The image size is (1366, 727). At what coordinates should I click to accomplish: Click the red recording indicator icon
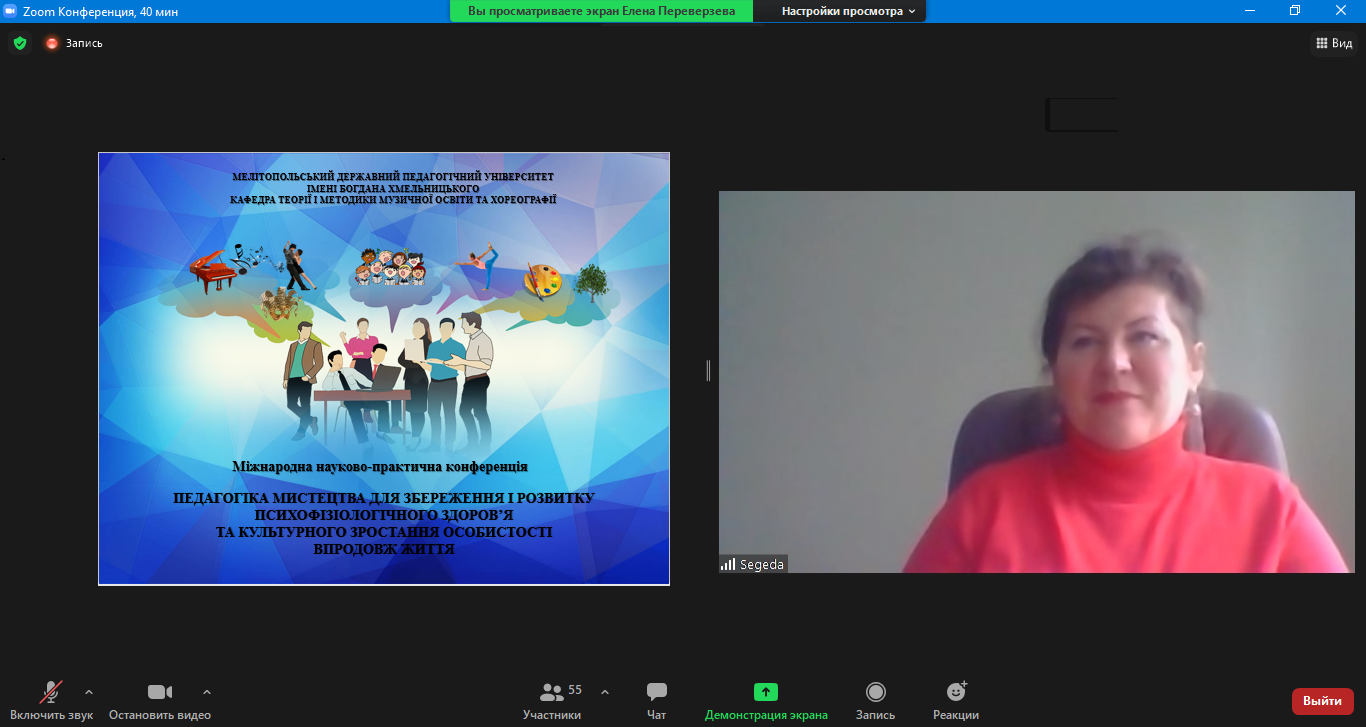52,43
